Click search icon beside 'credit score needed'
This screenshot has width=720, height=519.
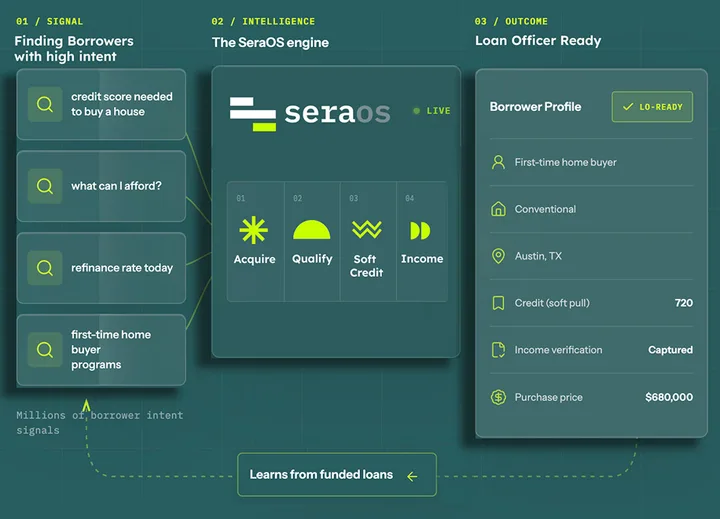[45, 104]
